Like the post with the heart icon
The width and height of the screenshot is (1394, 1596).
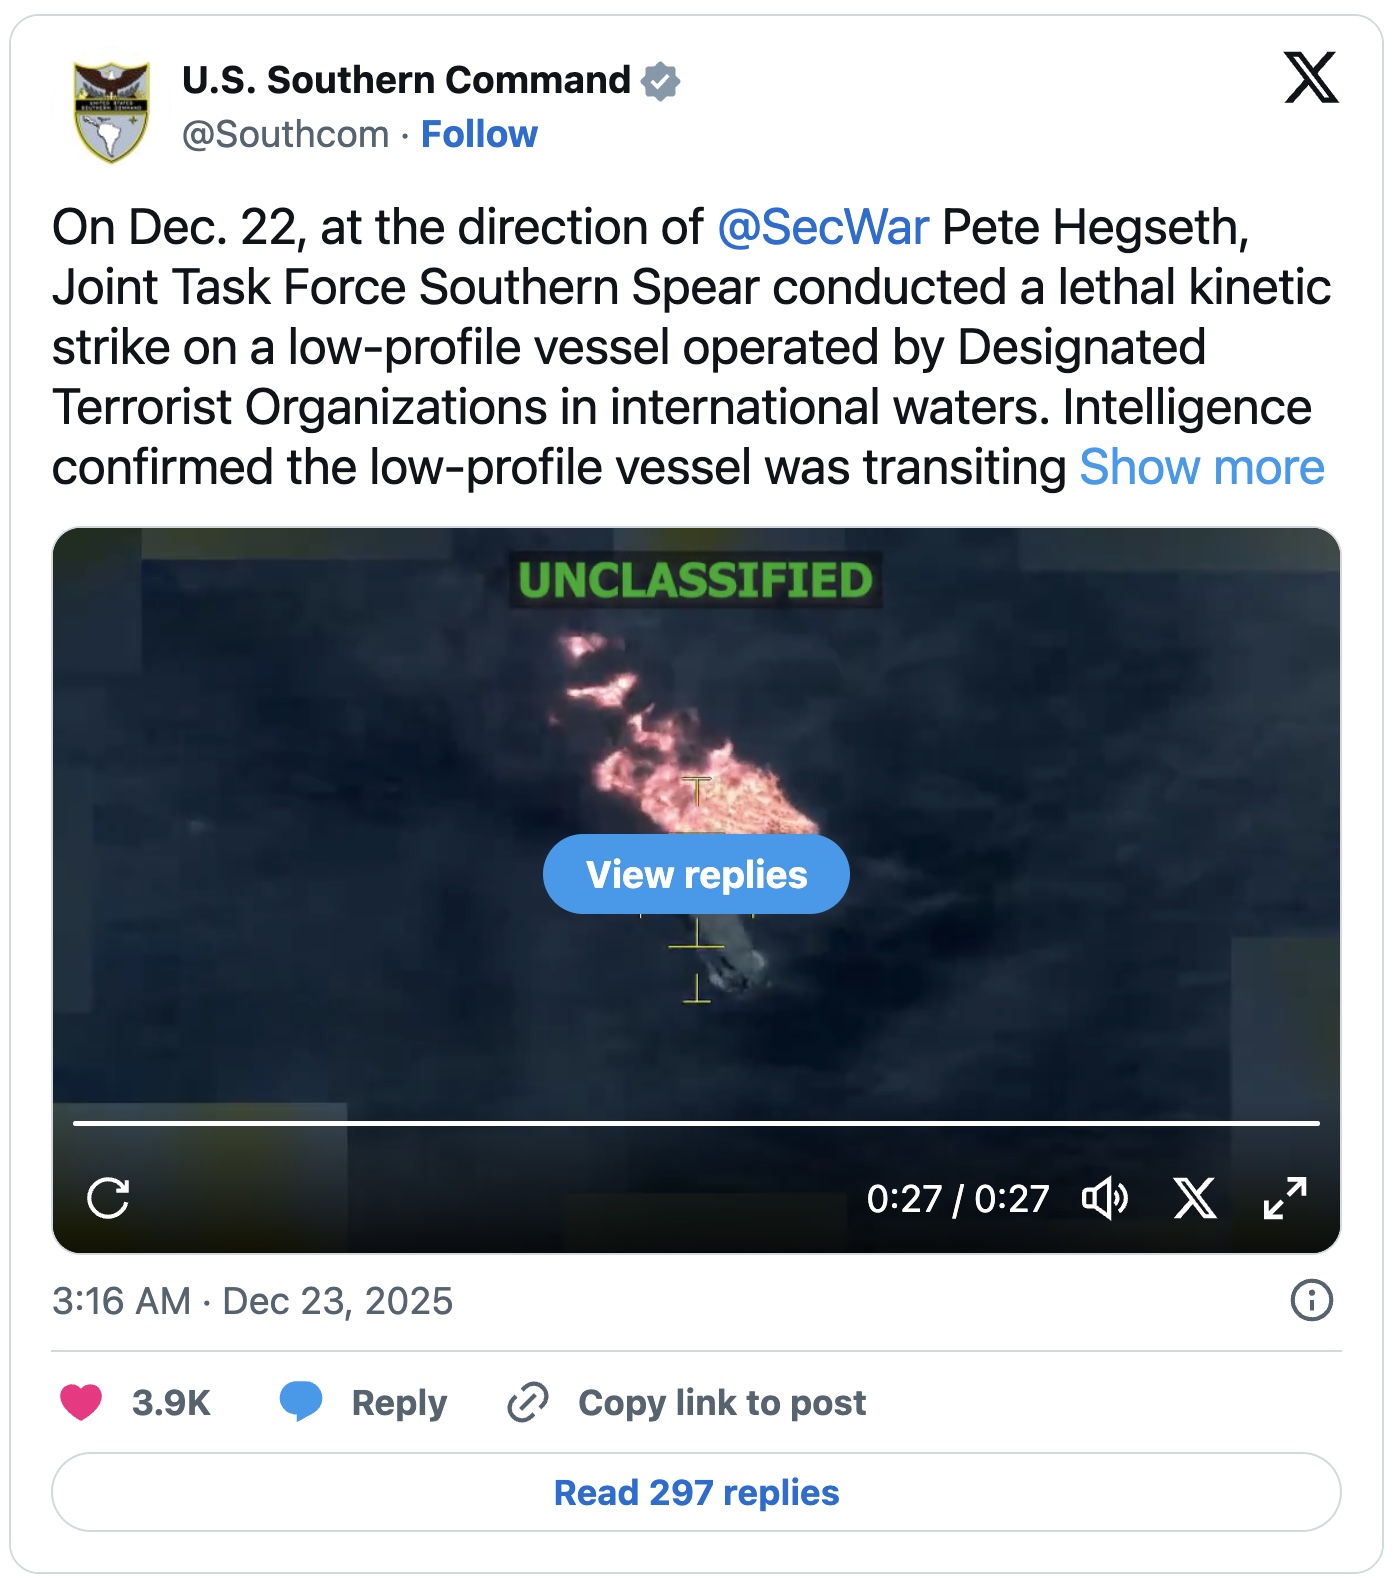point(81,1402)
